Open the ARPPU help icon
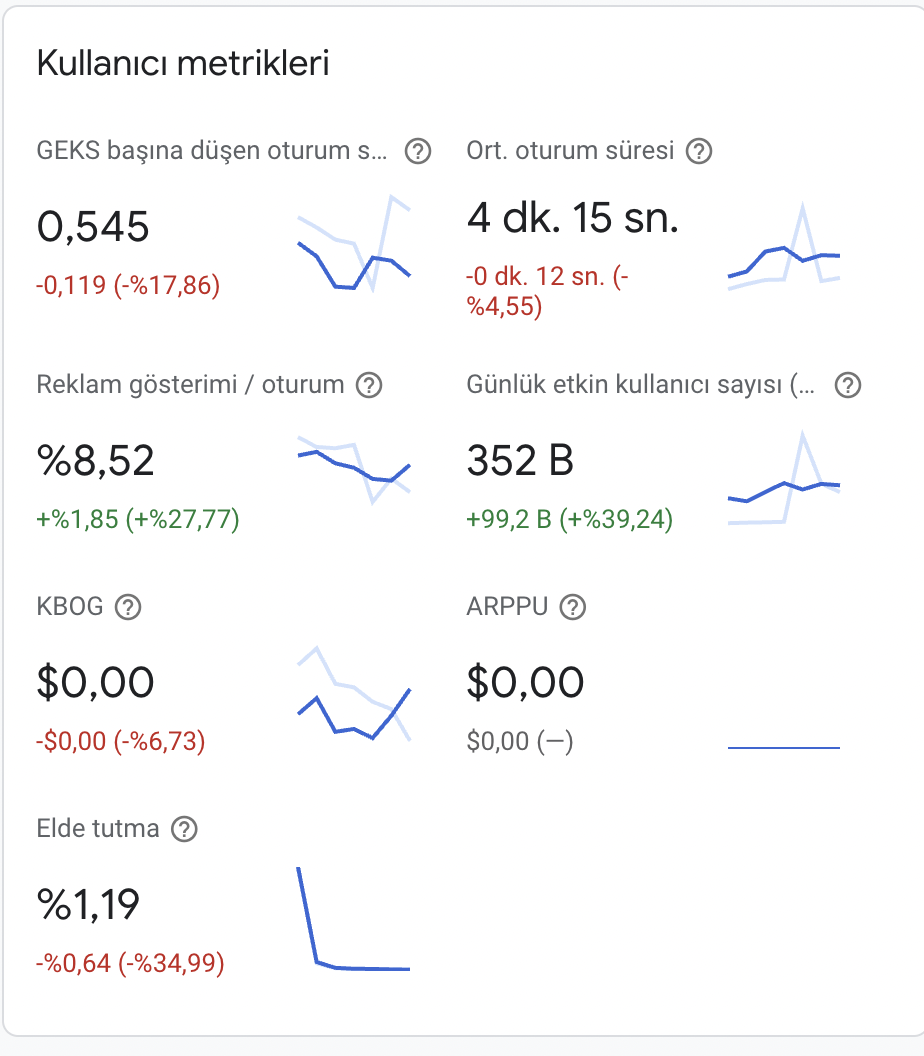The width and height of the screenshot is (924, 1056). pyautogui.click(x=573, y=607)
